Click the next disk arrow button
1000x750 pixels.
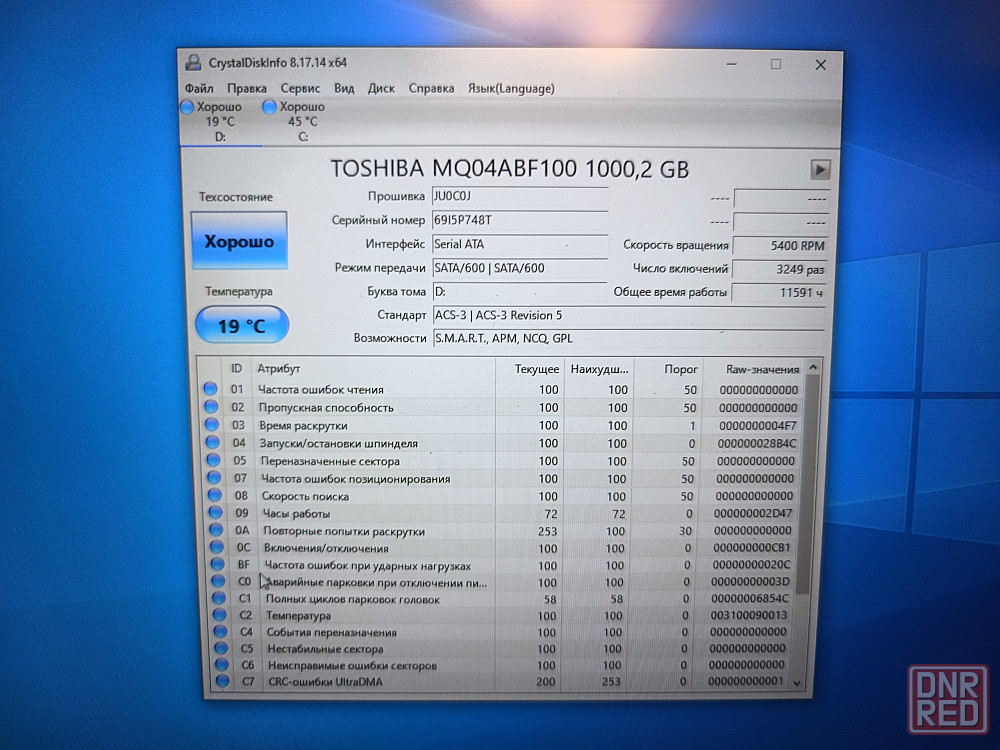coord(820,170)
